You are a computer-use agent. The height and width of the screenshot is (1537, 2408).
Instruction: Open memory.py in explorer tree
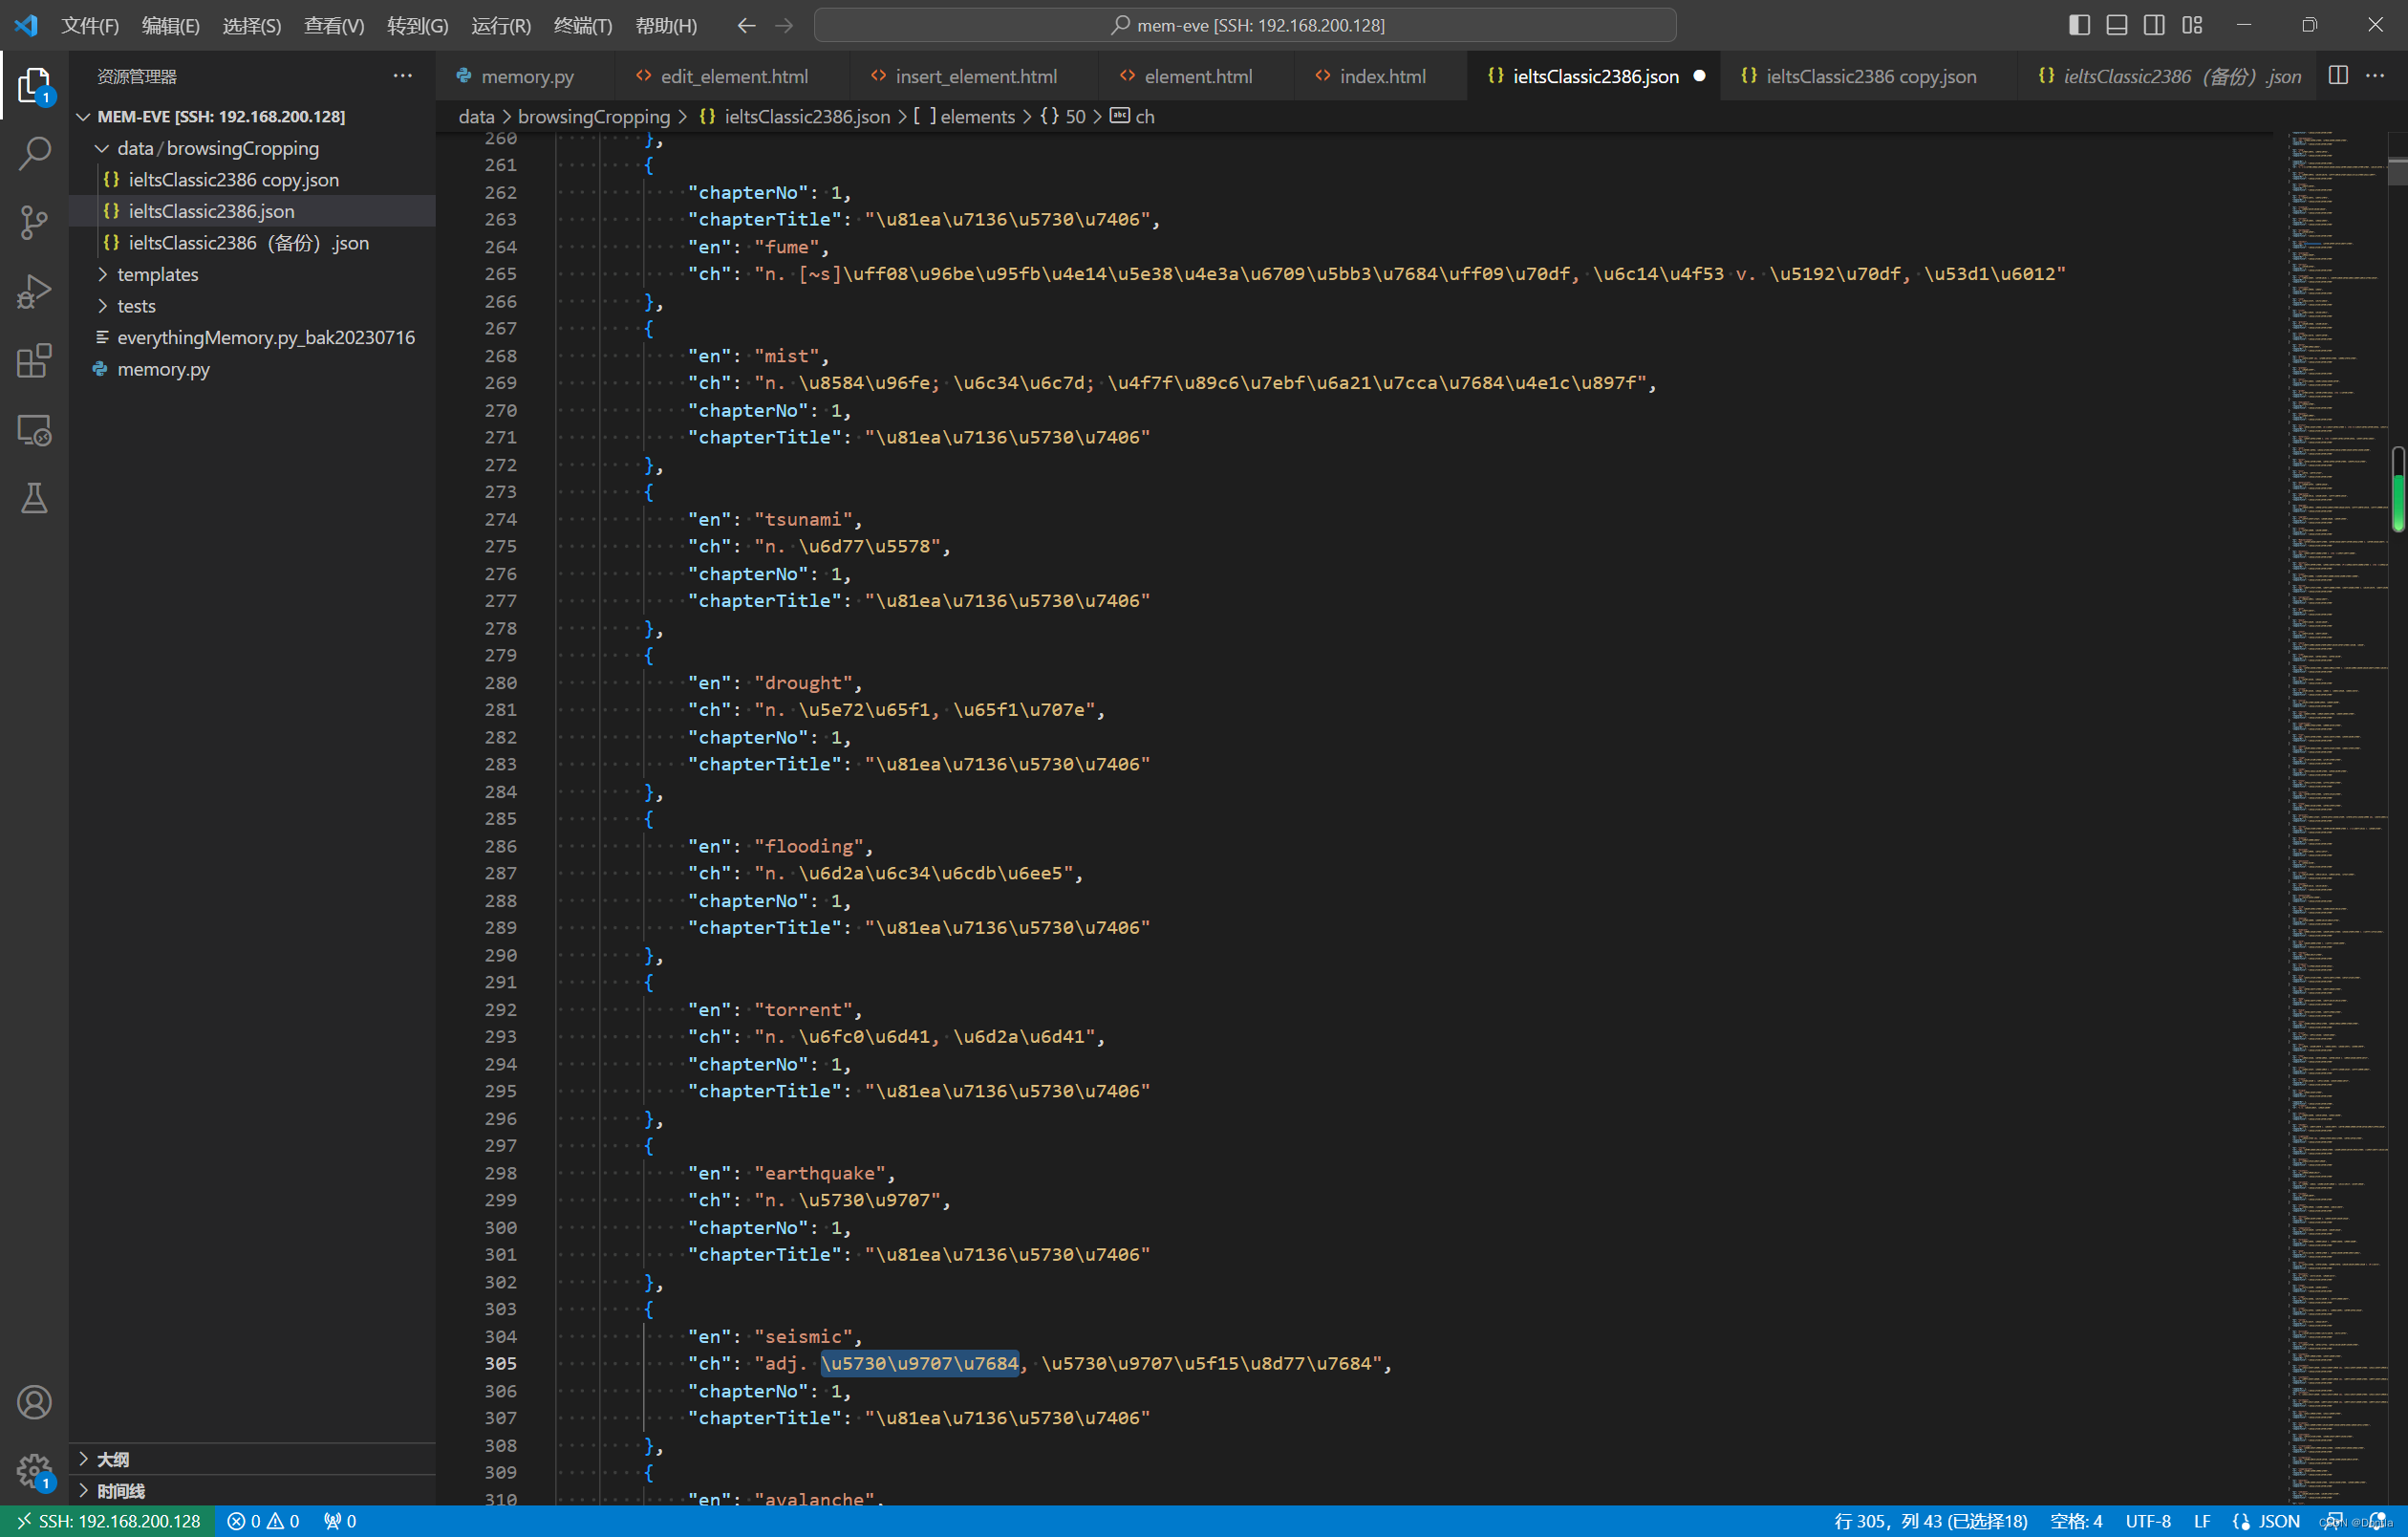point(252,369)
